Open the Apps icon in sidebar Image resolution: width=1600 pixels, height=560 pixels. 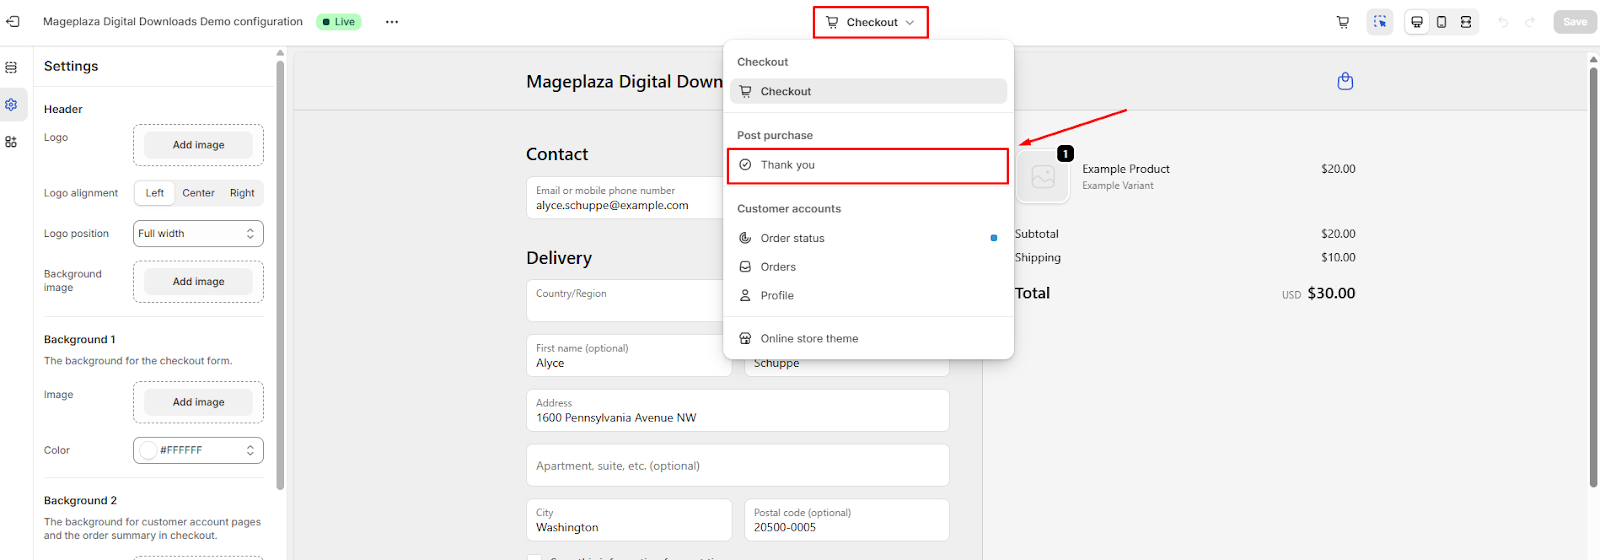(11, 142)
